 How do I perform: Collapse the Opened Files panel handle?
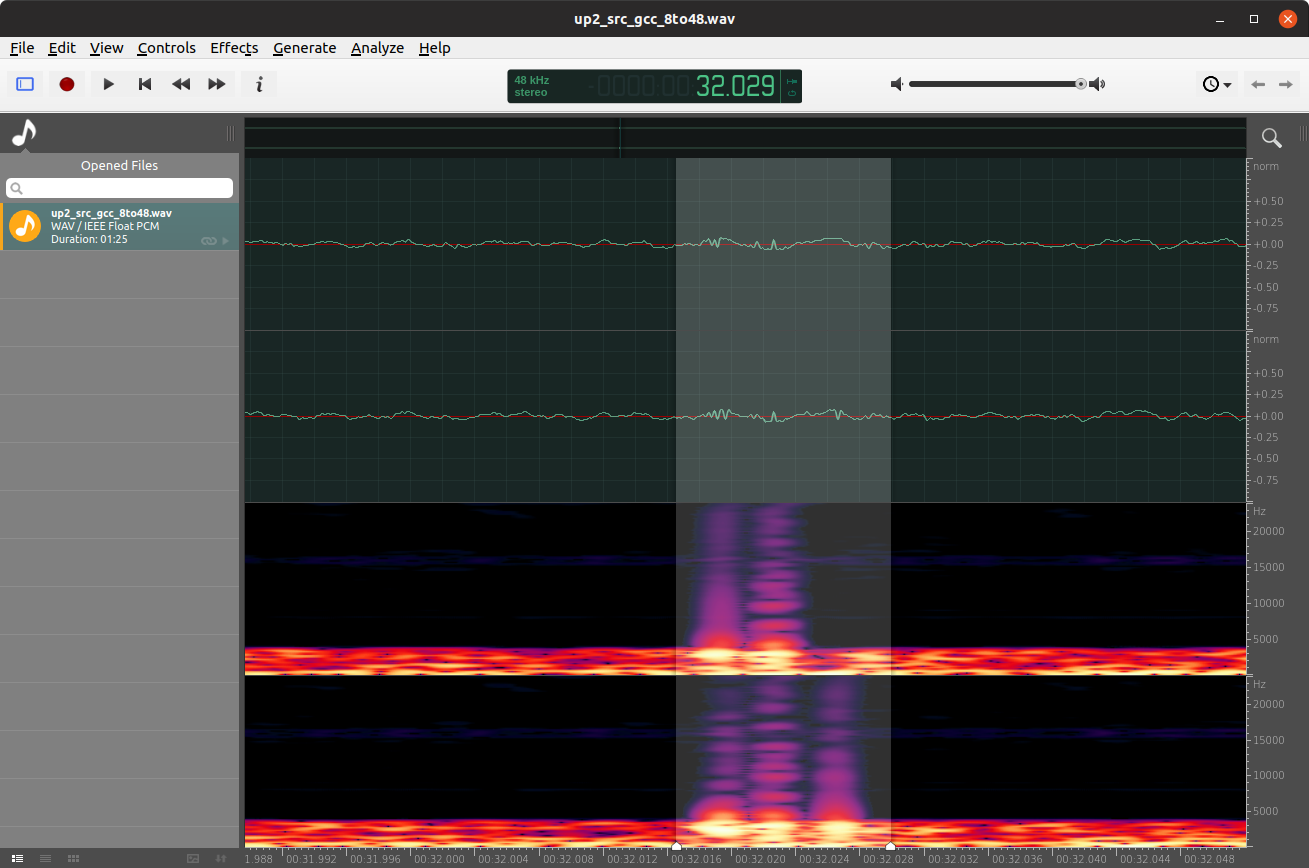pyautogui.click(x=231, y=133)
